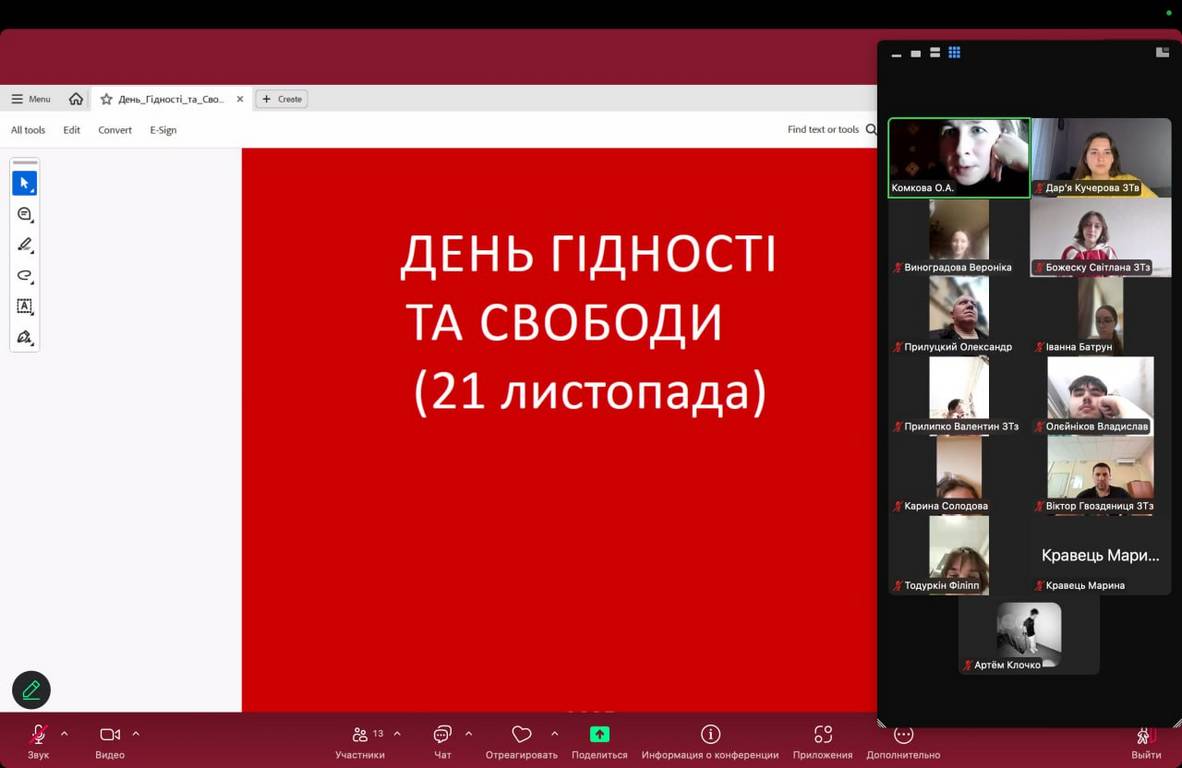Click Дар'я Кучерова's video thumbnail

pos(1100,155)
